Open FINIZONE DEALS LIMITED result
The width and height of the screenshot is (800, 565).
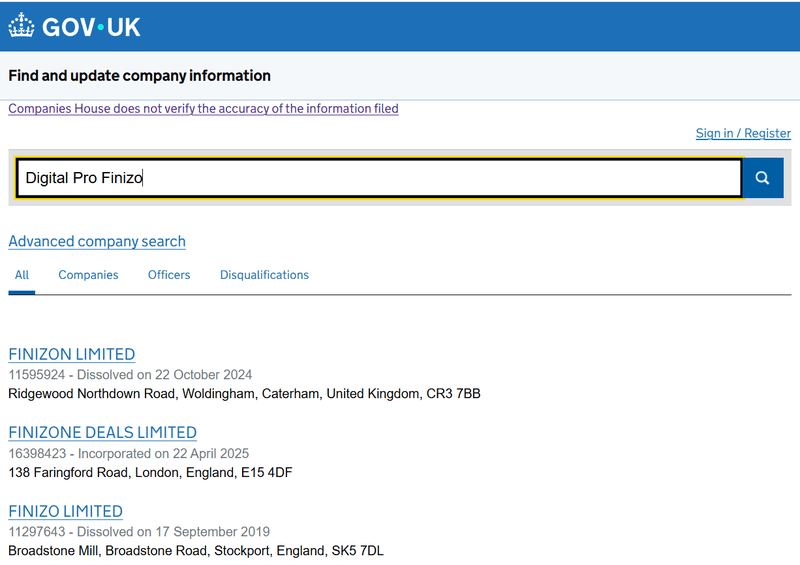pos(103,432)
